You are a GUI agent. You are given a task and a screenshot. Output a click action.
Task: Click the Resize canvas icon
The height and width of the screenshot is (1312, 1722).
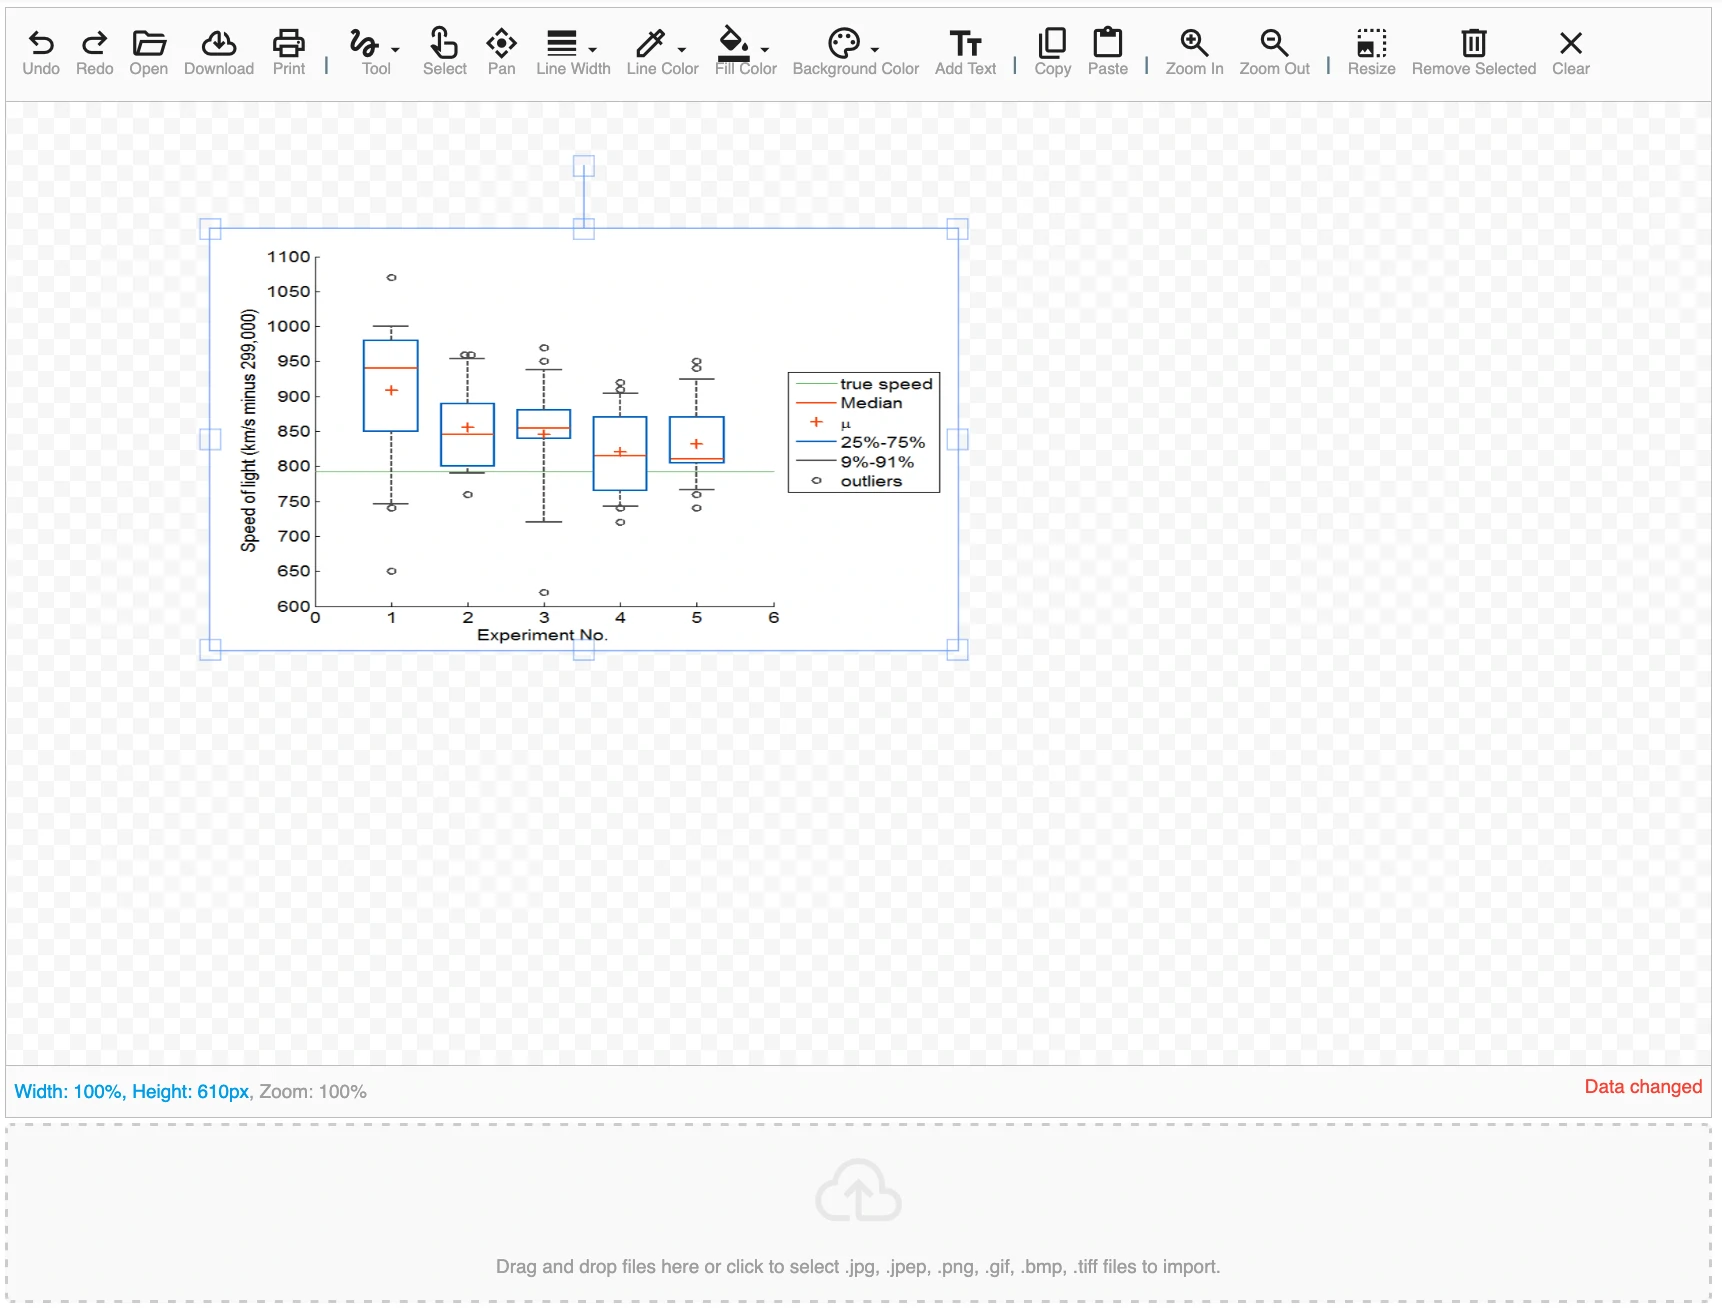click(x=1371, y=43)
